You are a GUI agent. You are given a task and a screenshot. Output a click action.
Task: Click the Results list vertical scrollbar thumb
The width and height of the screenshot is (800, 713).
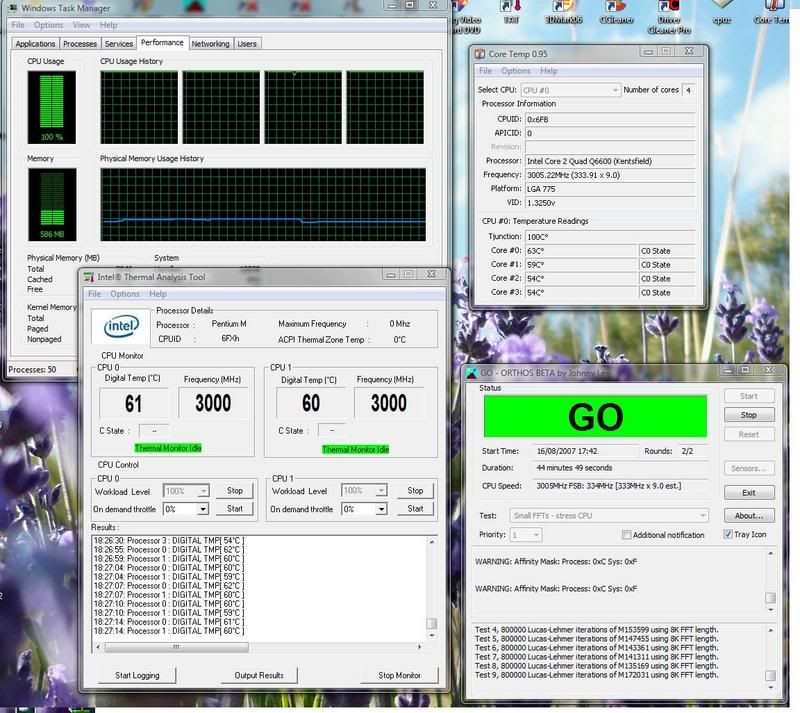[432, 624]
